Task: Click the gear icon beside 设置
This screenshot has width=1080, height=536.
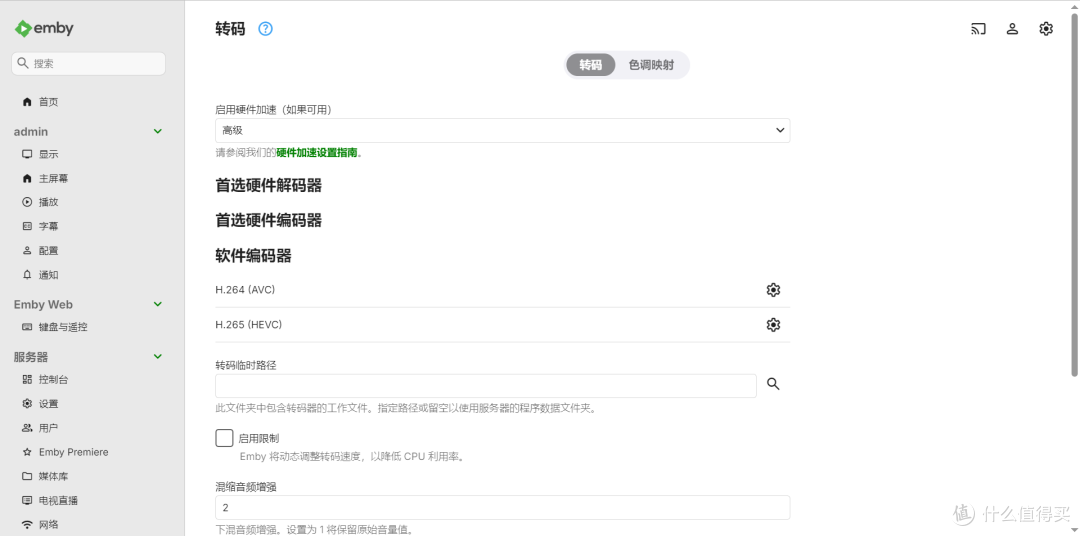Action: point(27,404)
